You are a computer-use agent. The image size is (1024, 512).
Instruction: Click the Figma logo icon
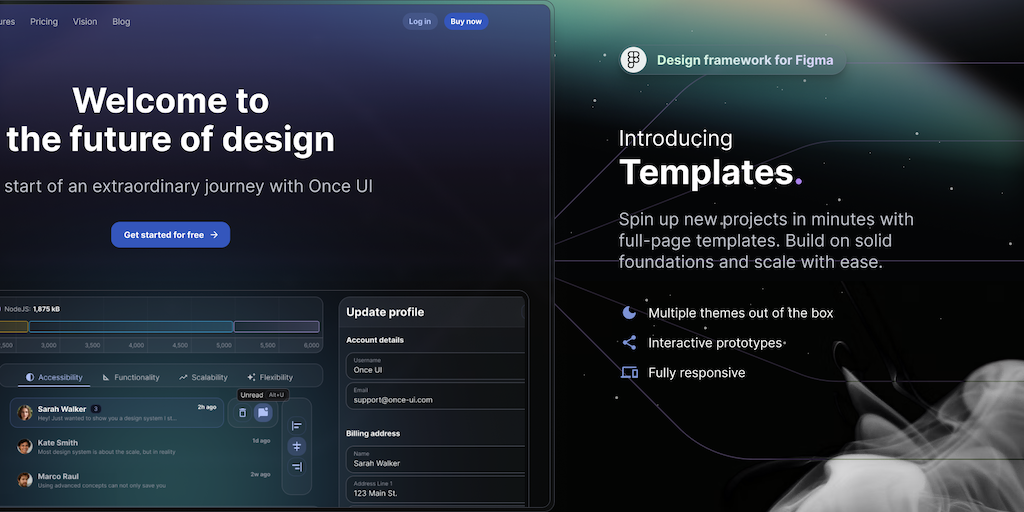[x=633, y=60]
